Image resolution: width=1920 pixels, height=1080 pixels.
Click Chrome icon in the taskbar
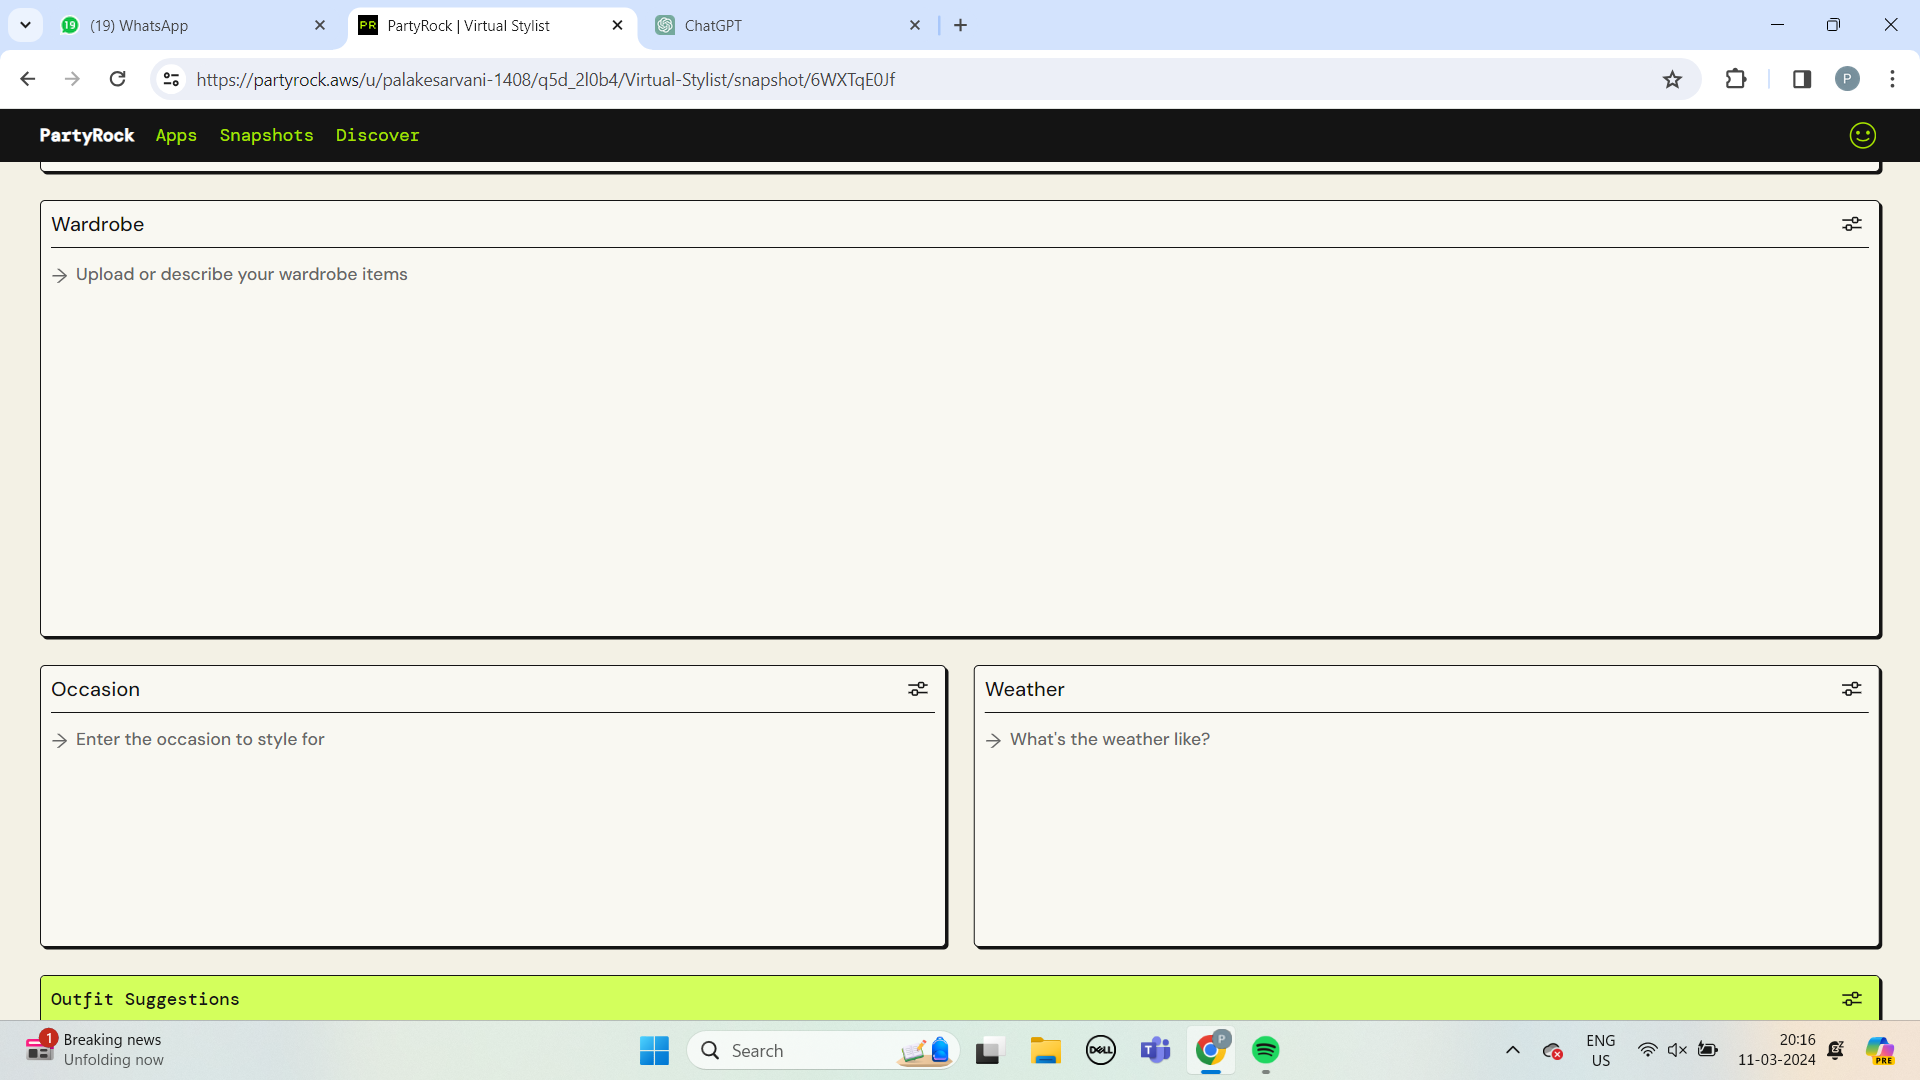coord(1210,1050)
